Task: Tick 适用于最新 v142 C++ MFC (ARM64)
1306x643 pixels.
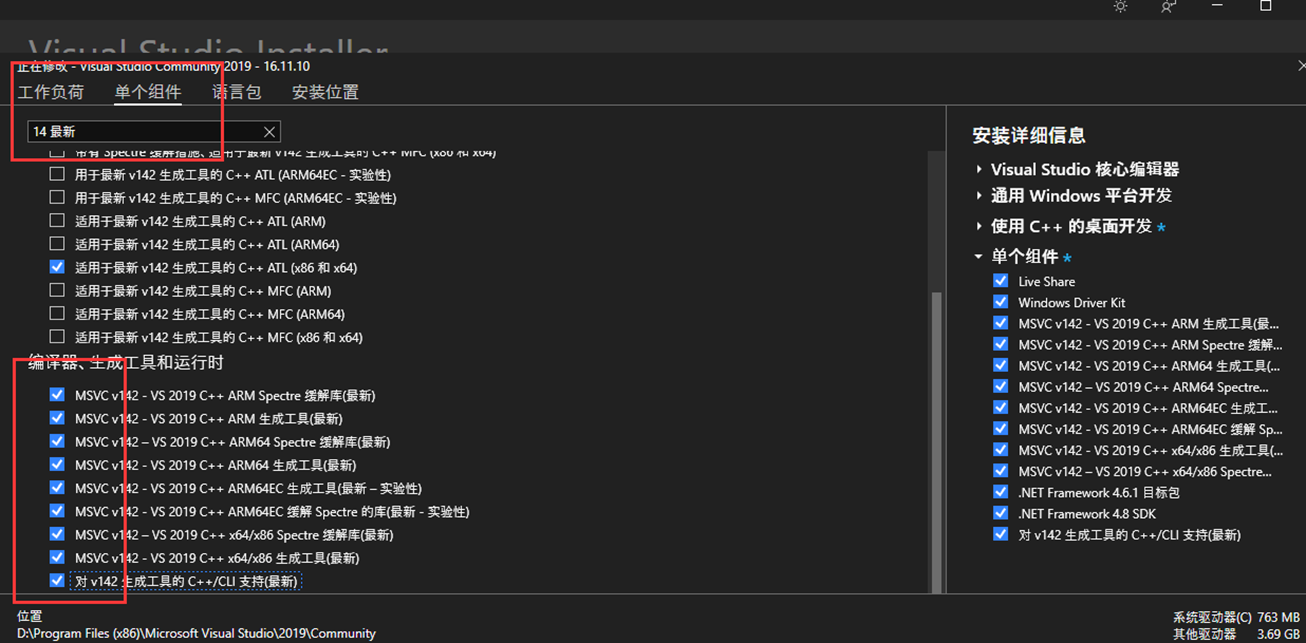Action: pyautogui.click(x=57, y=314)
